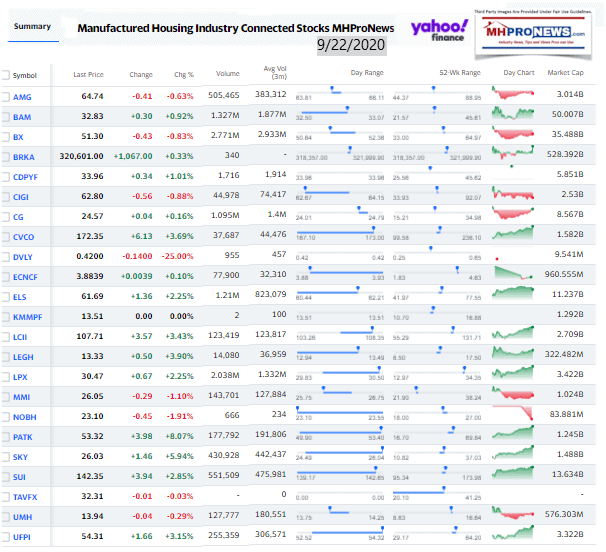
Task: Click the Yahoo Finance logo
Action: (x=439, y=31)
